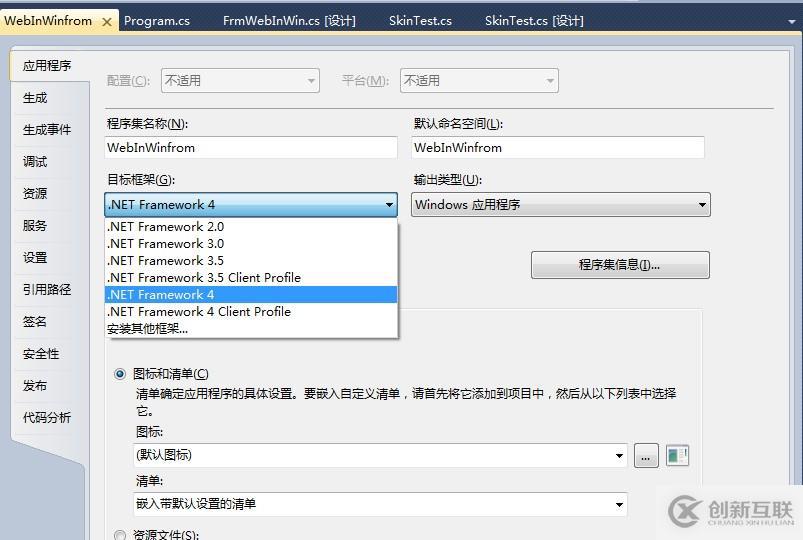The width and height of the screenshot is (803, 540).
Task: Open the FrmWebInWin.cs [设计] tab
Action: point(289,20)
